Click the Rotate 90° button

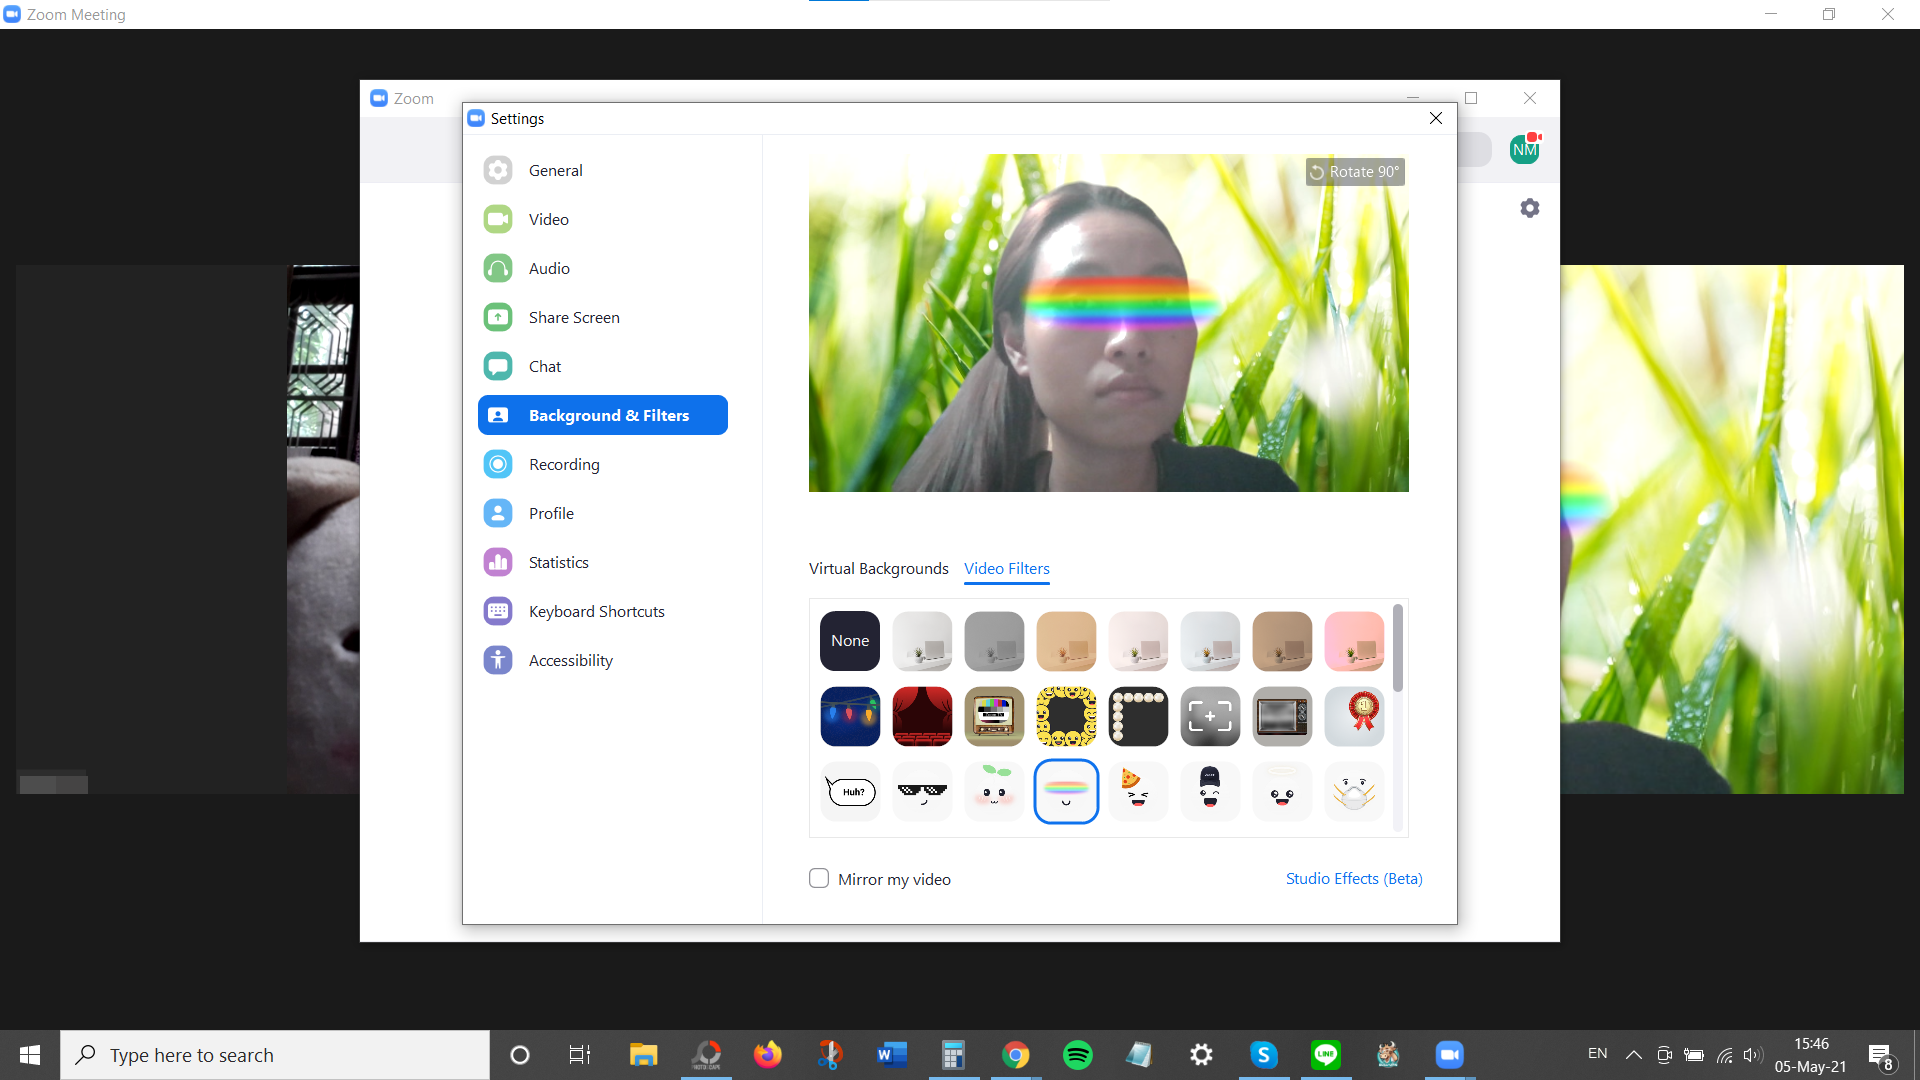1355,172
